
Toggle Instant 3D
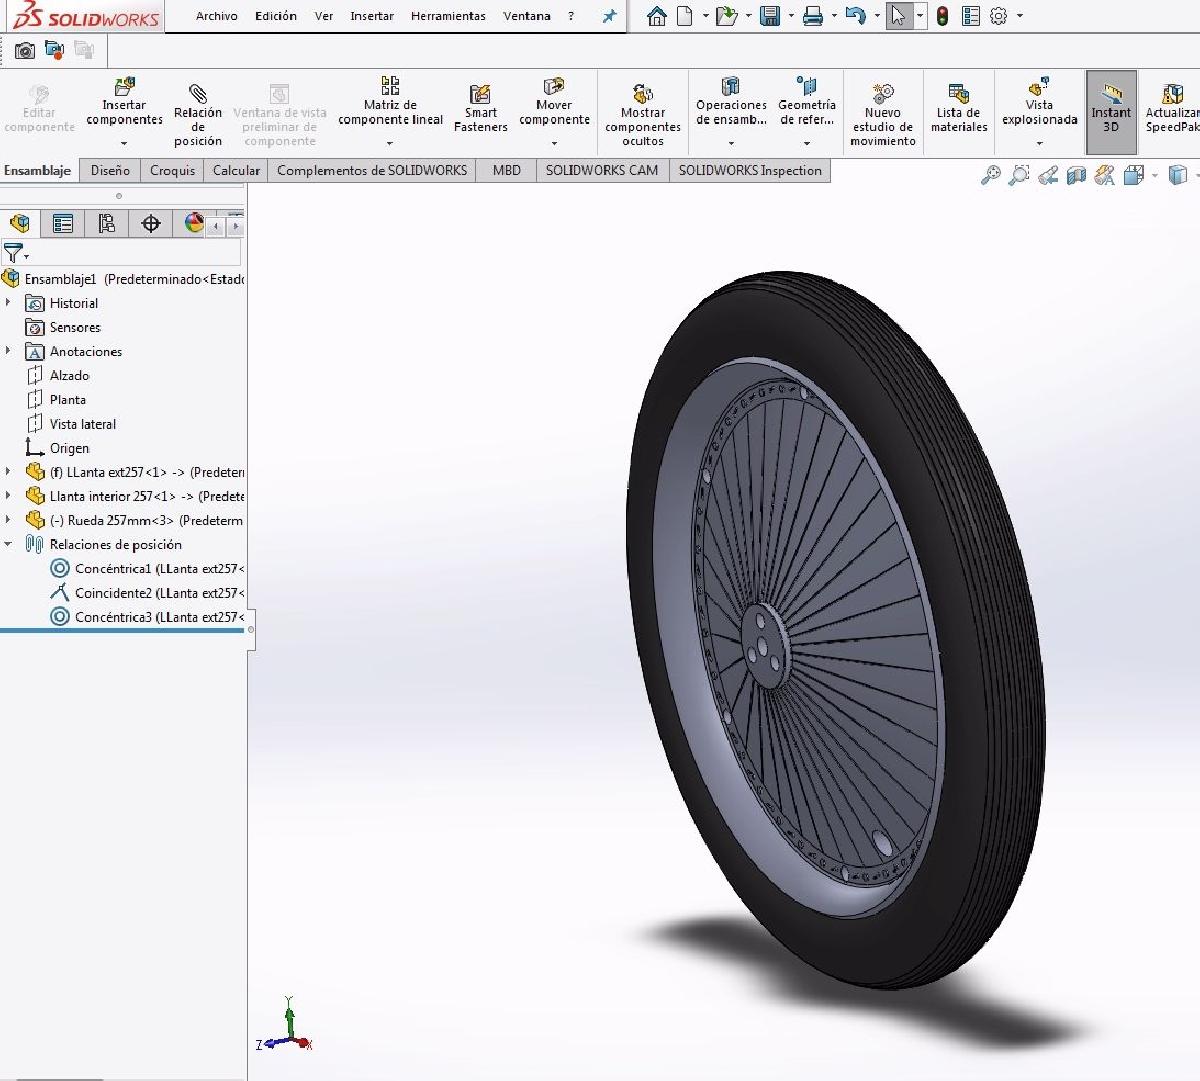(1111, 112)
